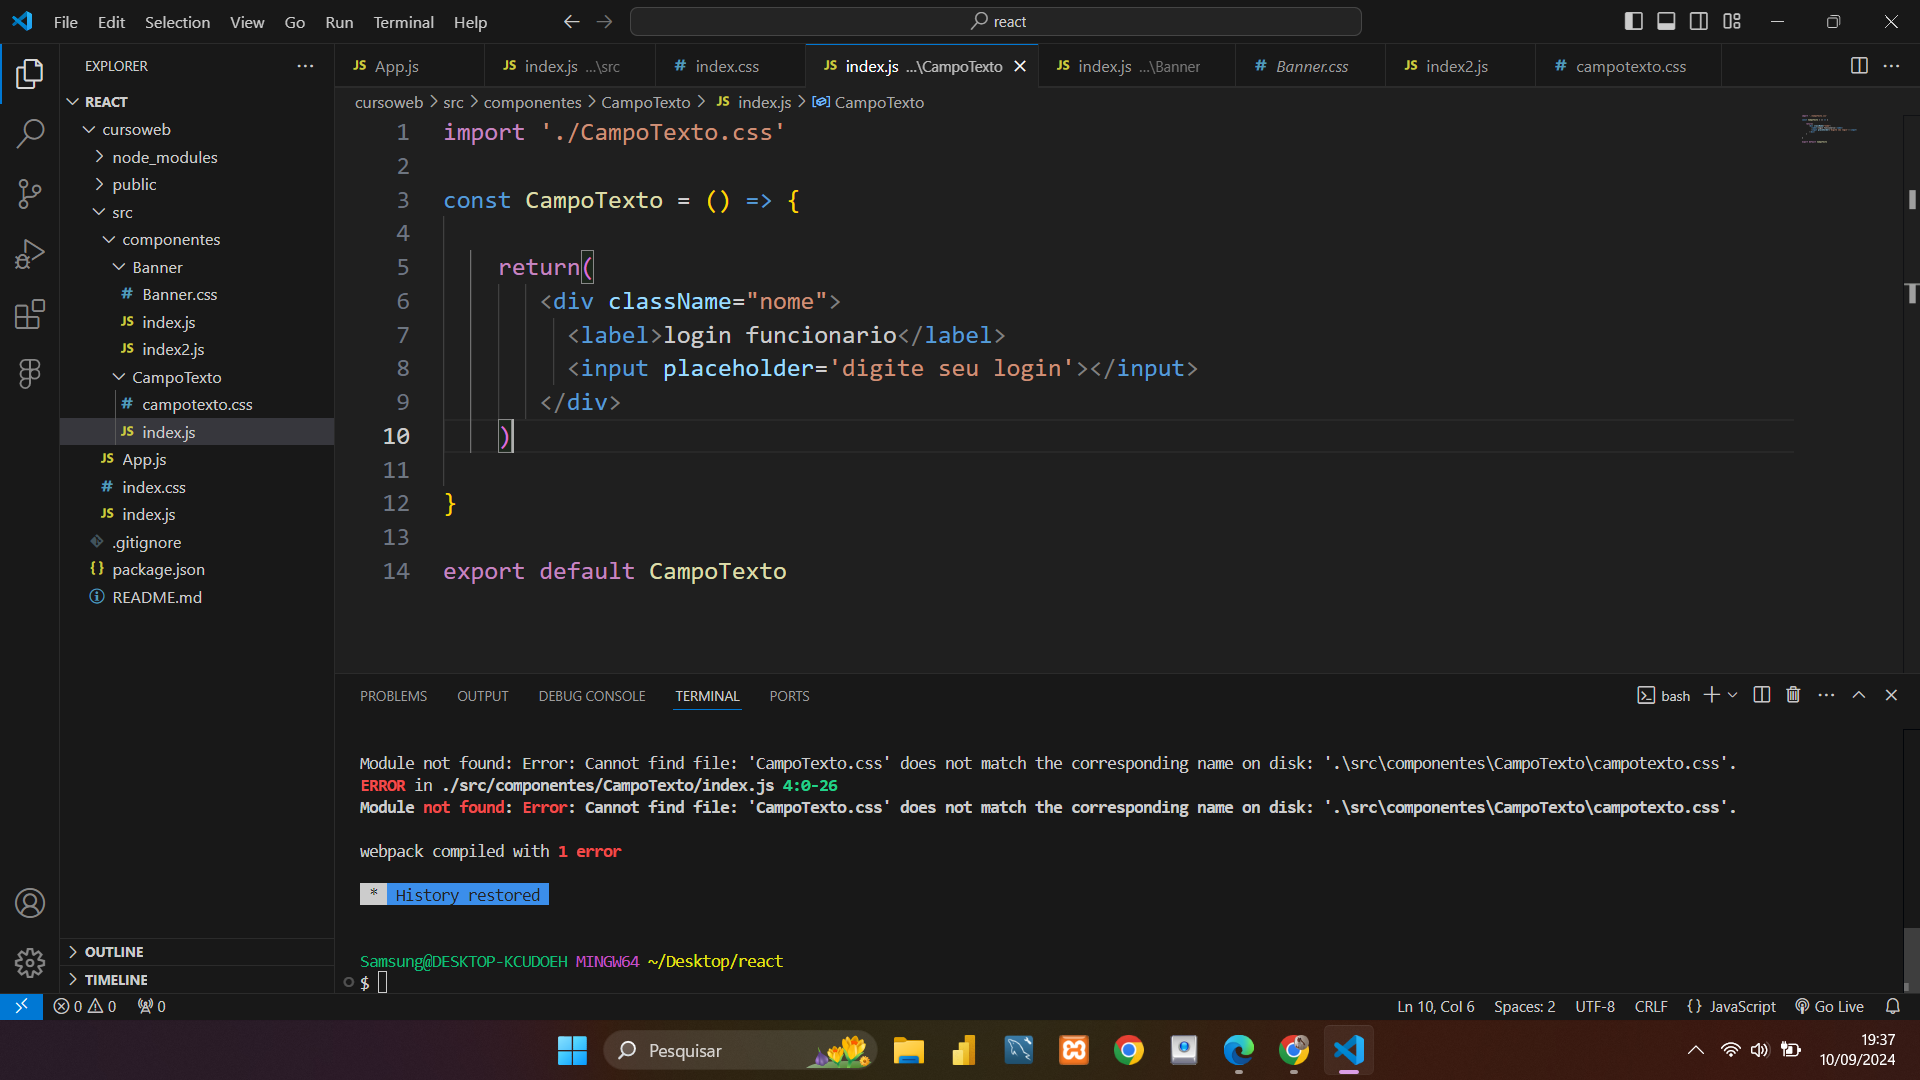This screenshot has width=1920, height=1080.
Task: Click the OUTPUT tab in terminal panel
Action: (x=483, y=696)
